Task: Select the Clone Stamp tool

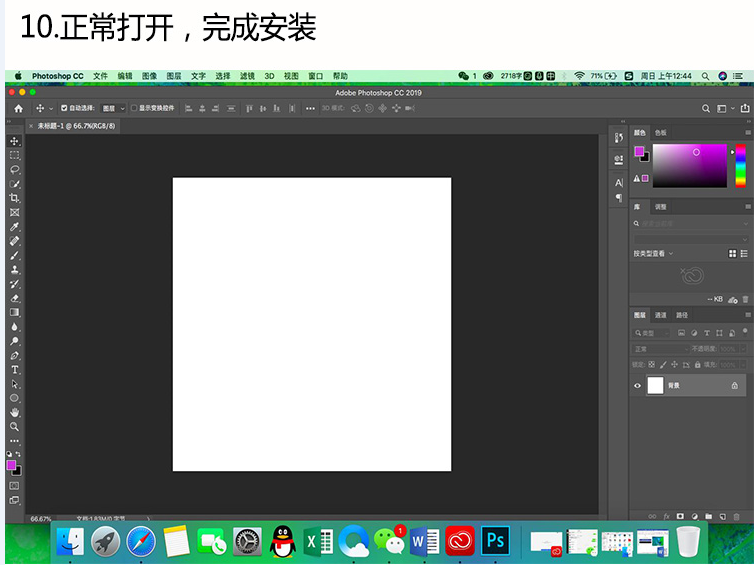Action: pos(14,270)
